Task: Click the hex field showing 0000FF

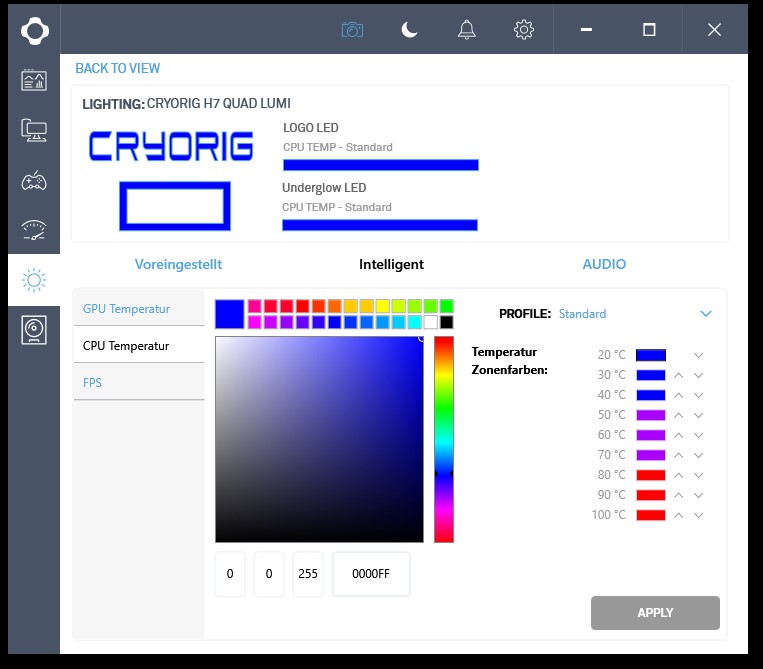Action: click(371, 574)
